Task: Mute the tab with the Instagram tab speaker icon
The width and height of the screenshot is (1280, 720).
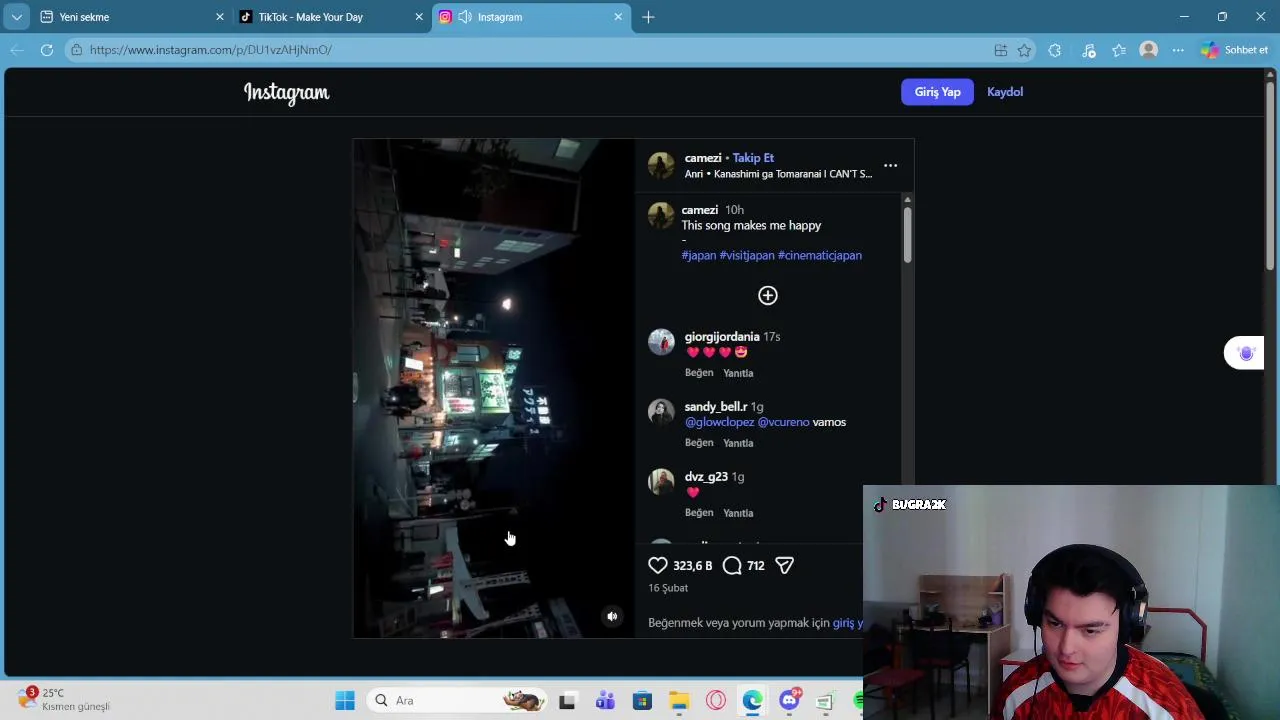Action: (465, 17)
